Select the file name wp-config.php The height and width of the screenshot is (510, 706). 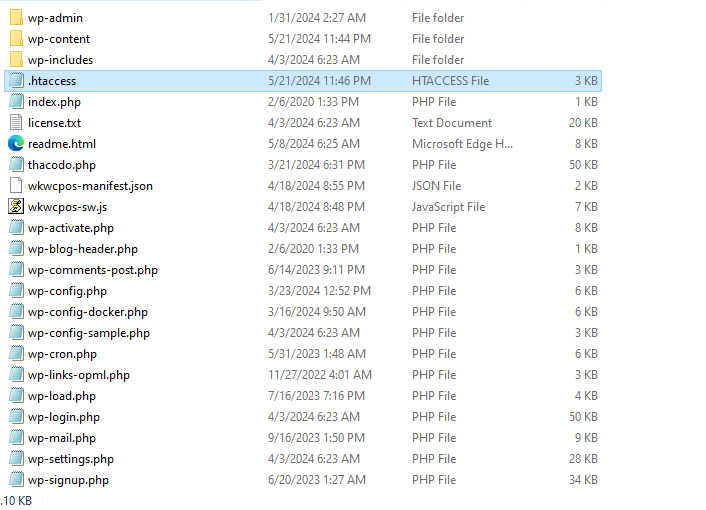coord(68,291)
